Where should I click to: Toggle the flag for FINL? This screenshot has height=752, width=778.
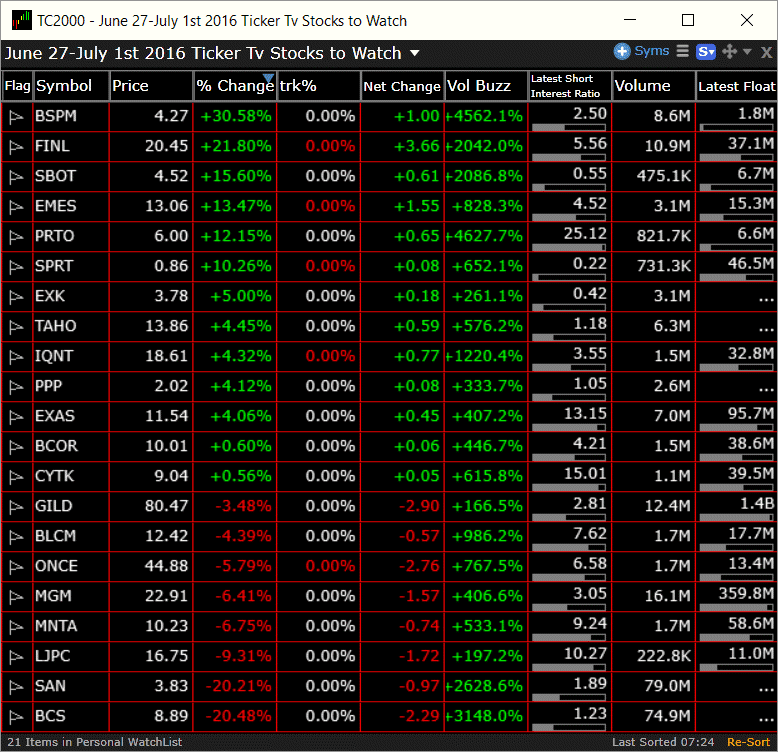(16, 147)
